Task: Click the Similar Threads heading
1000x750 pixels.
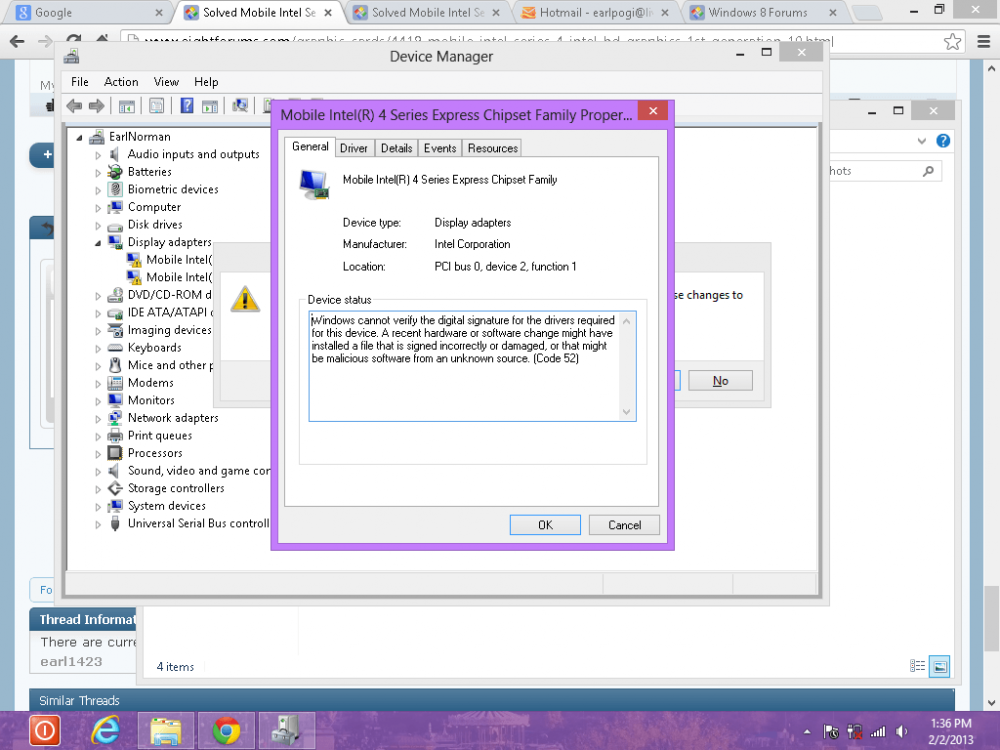Action: tap(79, 700)
